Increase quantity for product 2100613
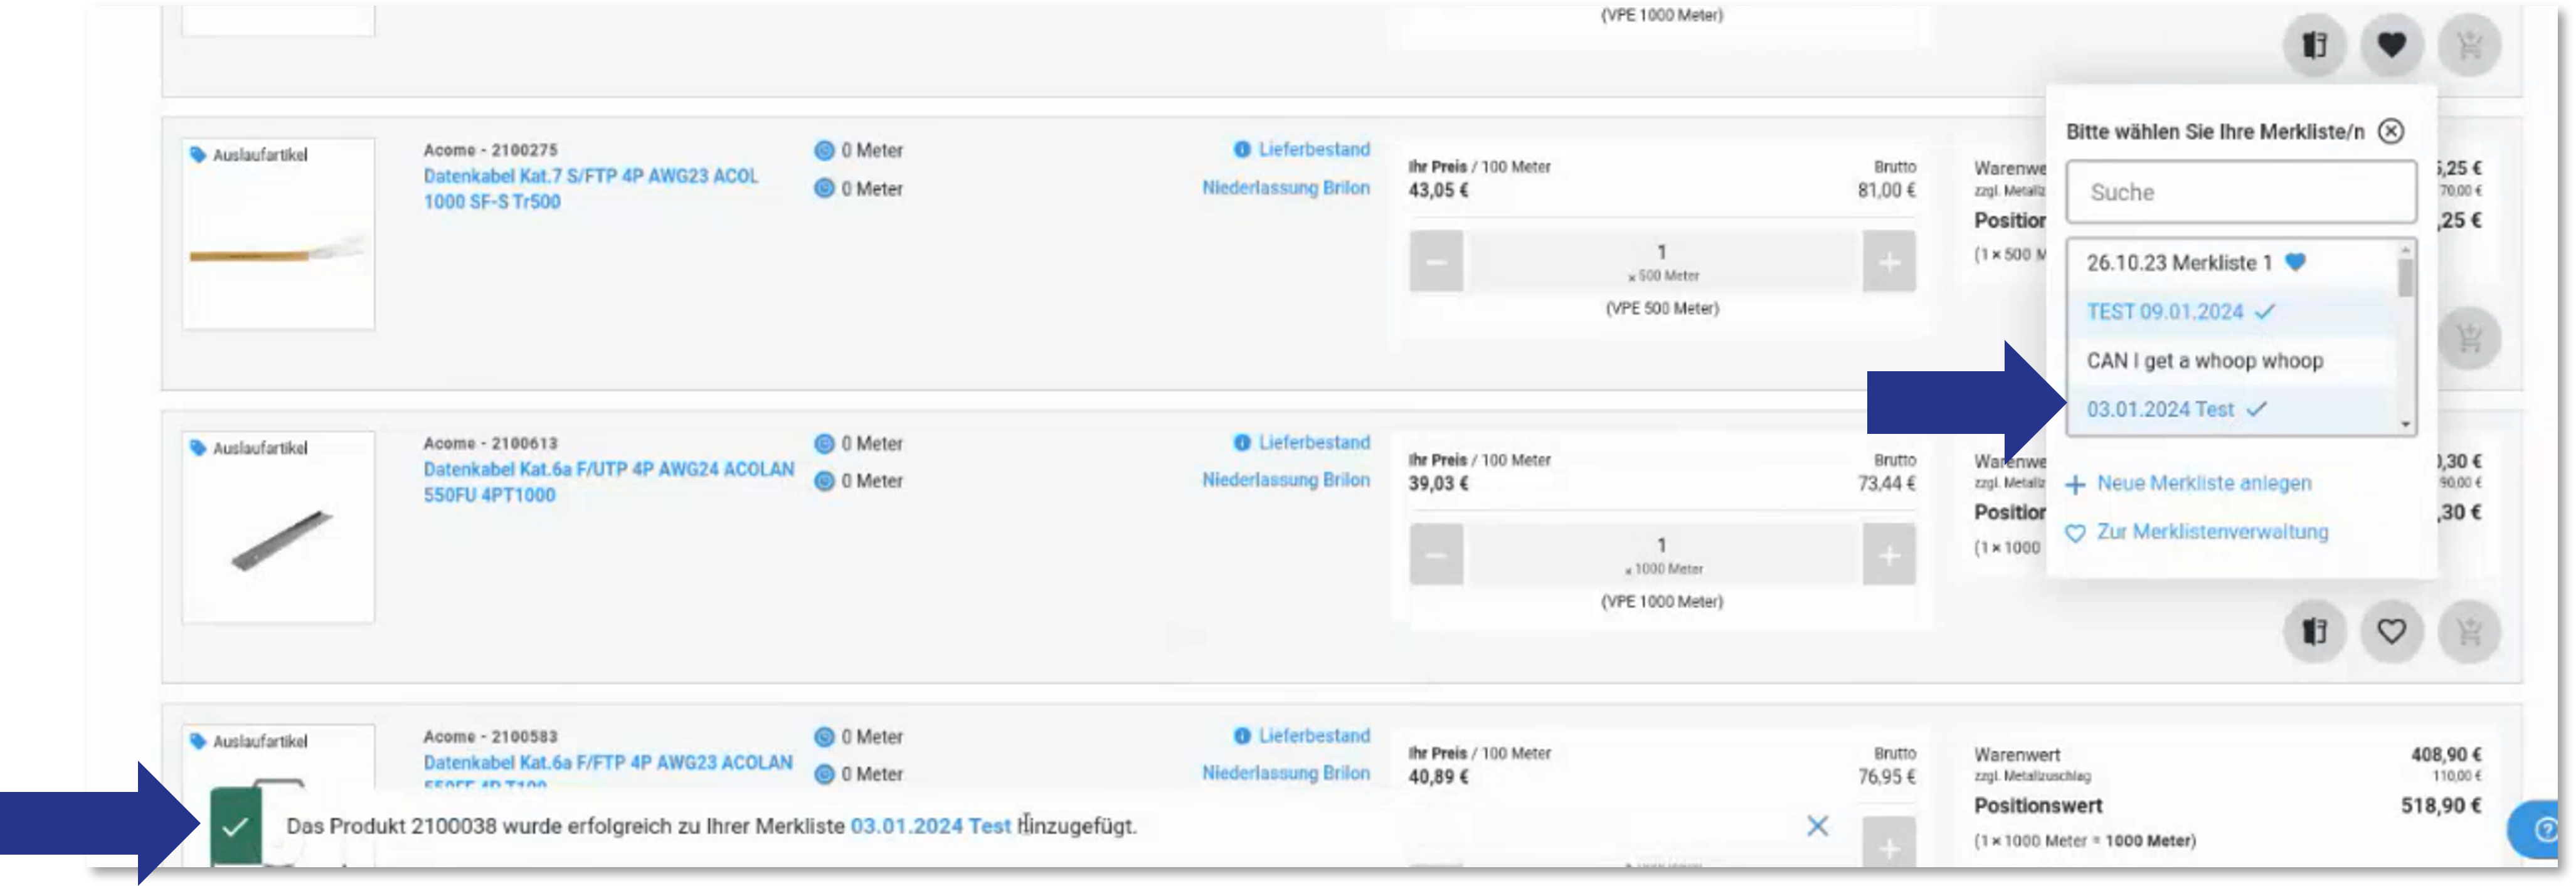2576x886 pixels. (x=1888, y=555)
